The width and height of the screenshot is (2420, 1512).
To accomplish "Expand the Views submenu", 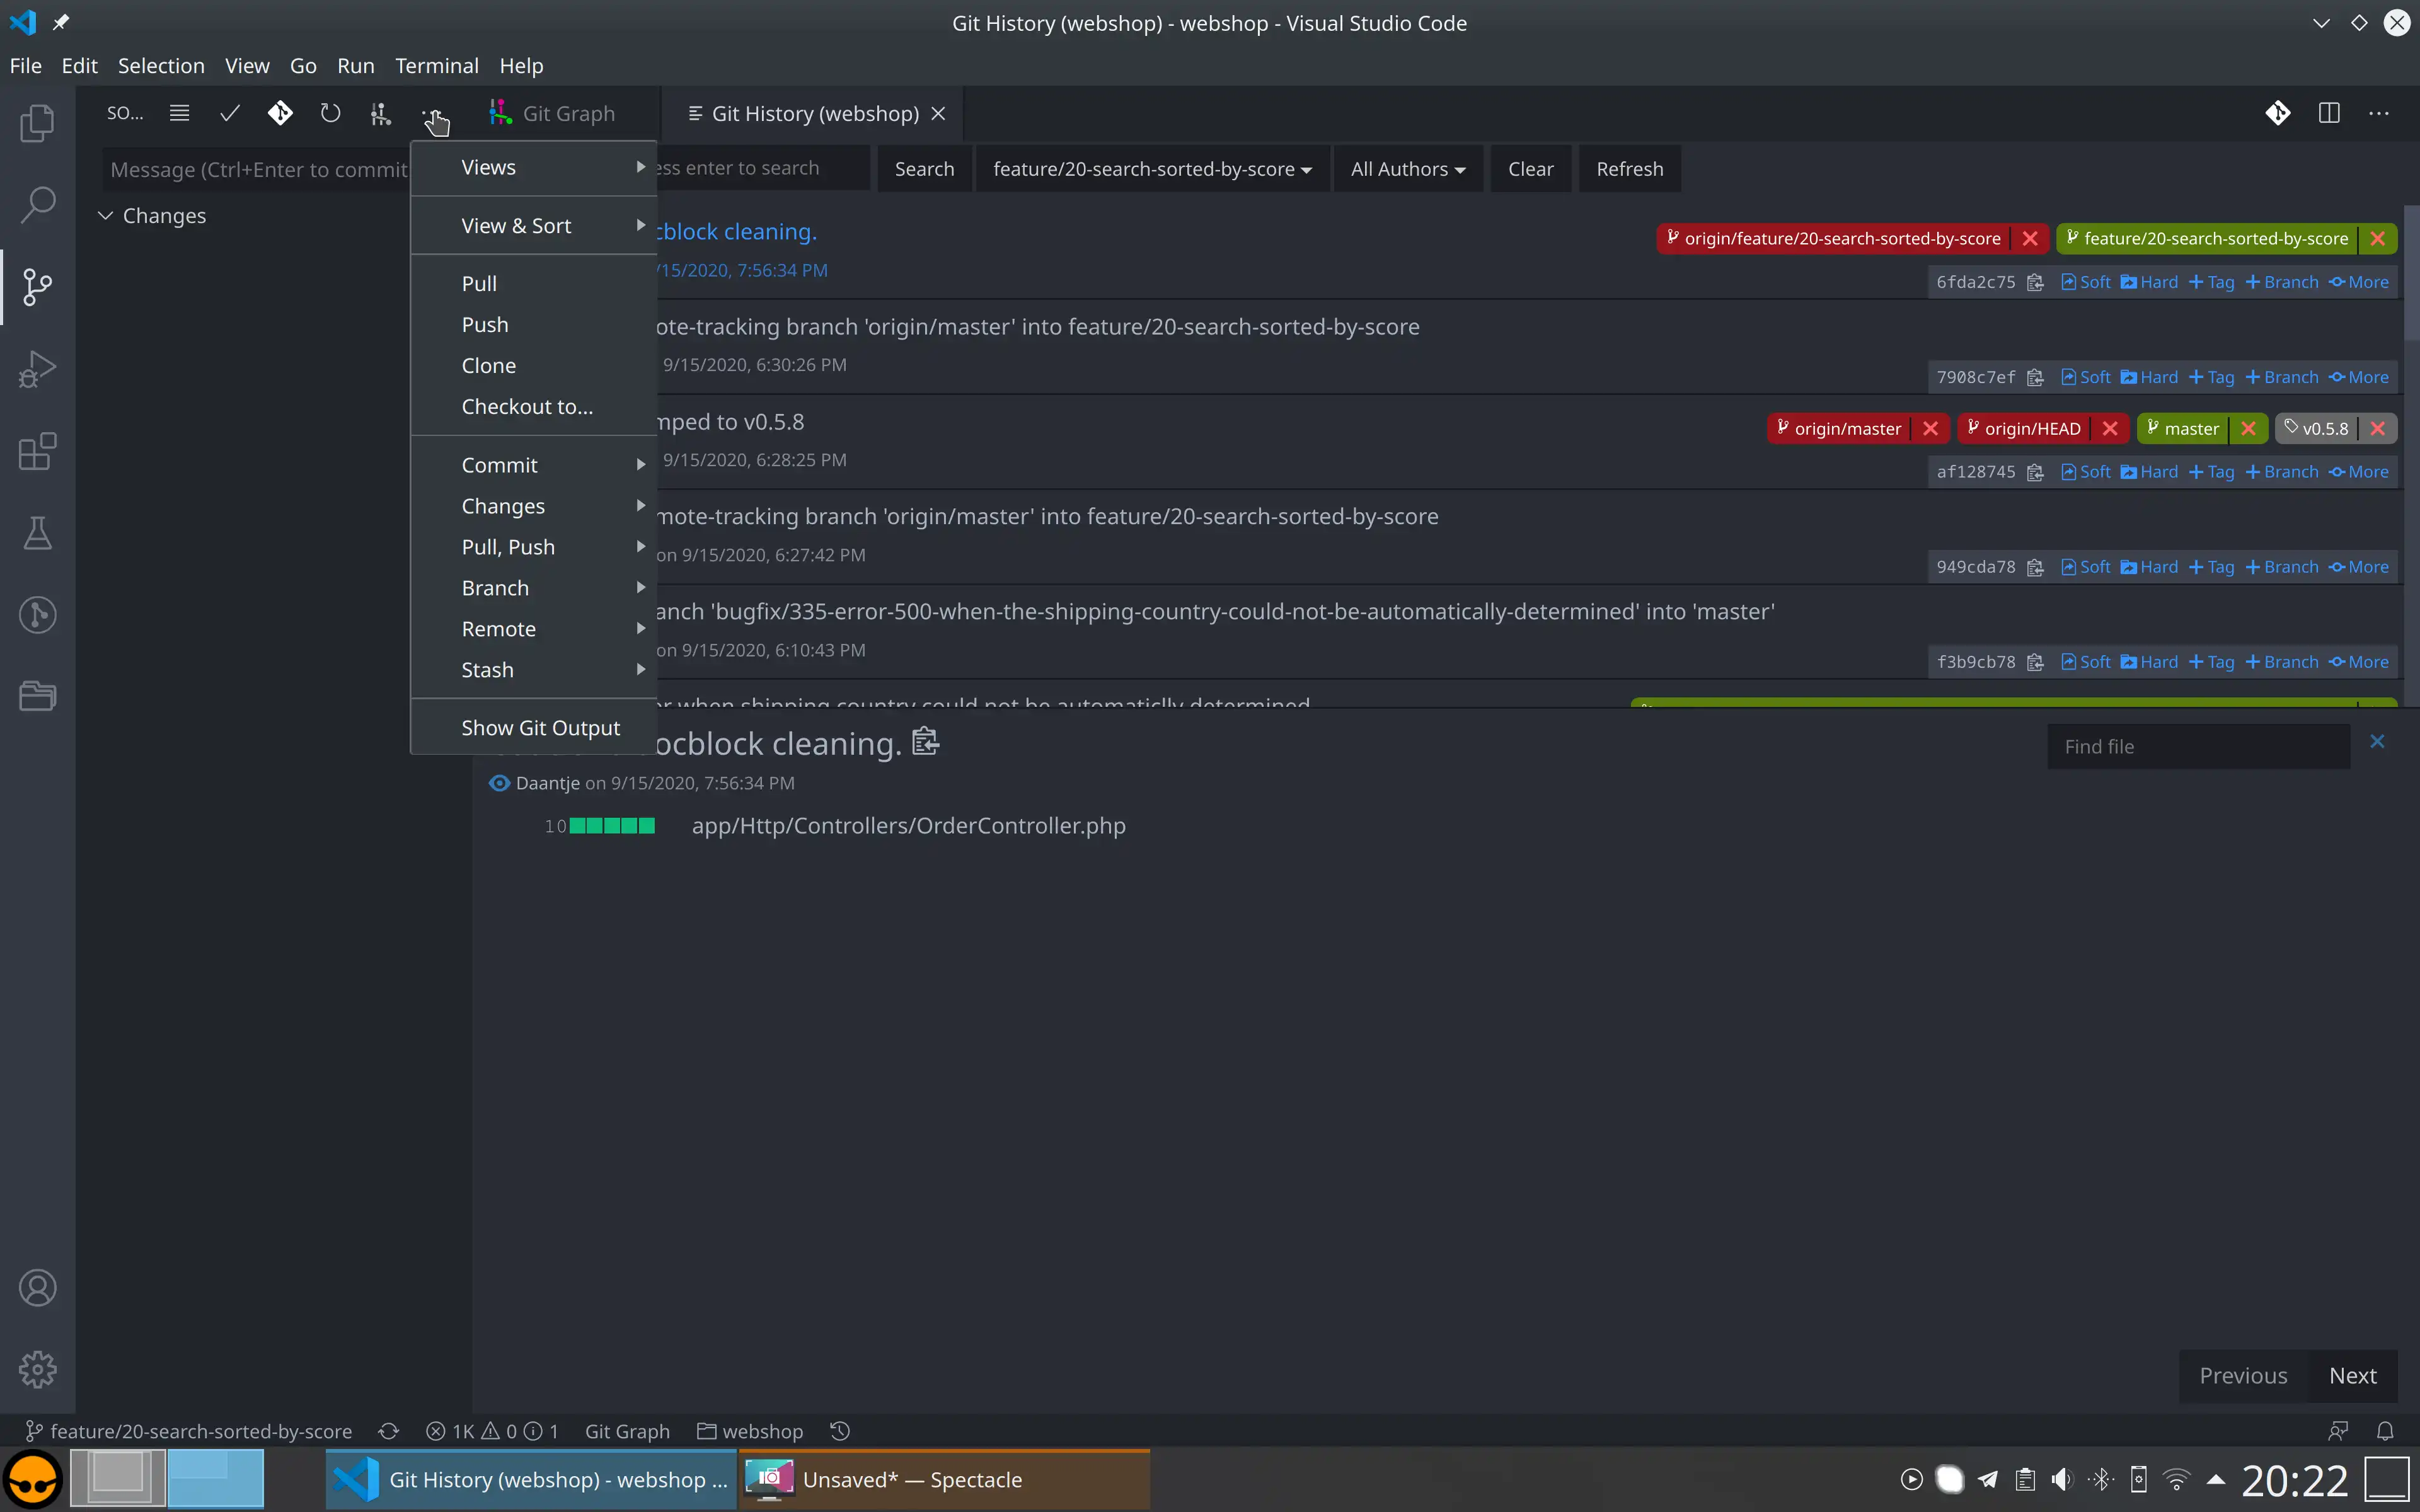I will [534, 167].
